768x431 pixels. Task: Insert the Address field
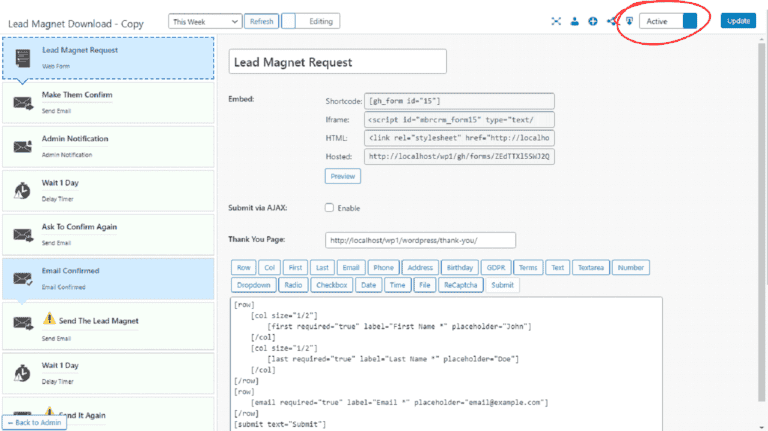coord(420,267)
